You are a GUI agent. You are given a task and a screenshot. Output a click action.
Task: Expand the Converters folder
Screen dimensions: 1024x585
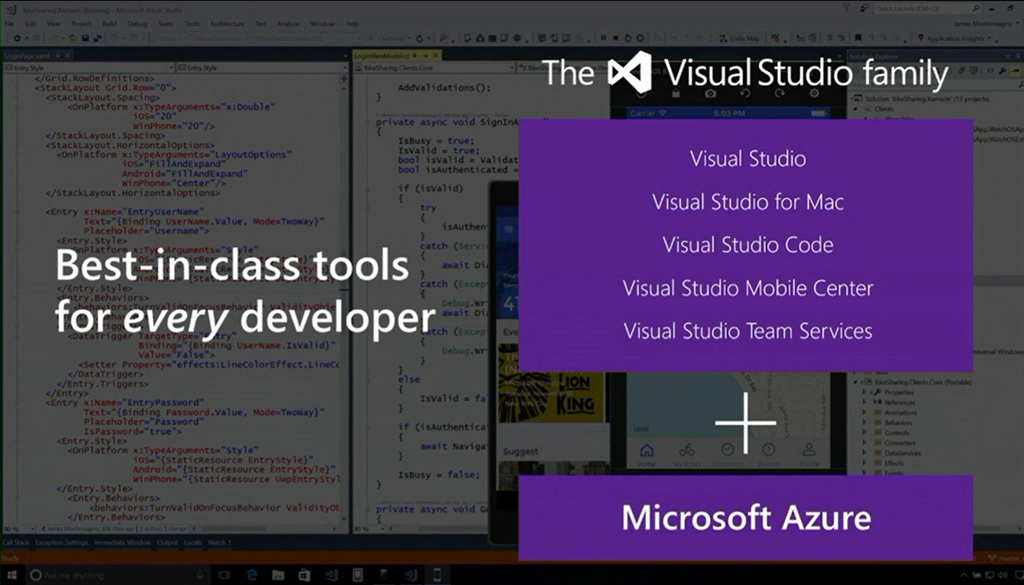click(x=865, y=443)
